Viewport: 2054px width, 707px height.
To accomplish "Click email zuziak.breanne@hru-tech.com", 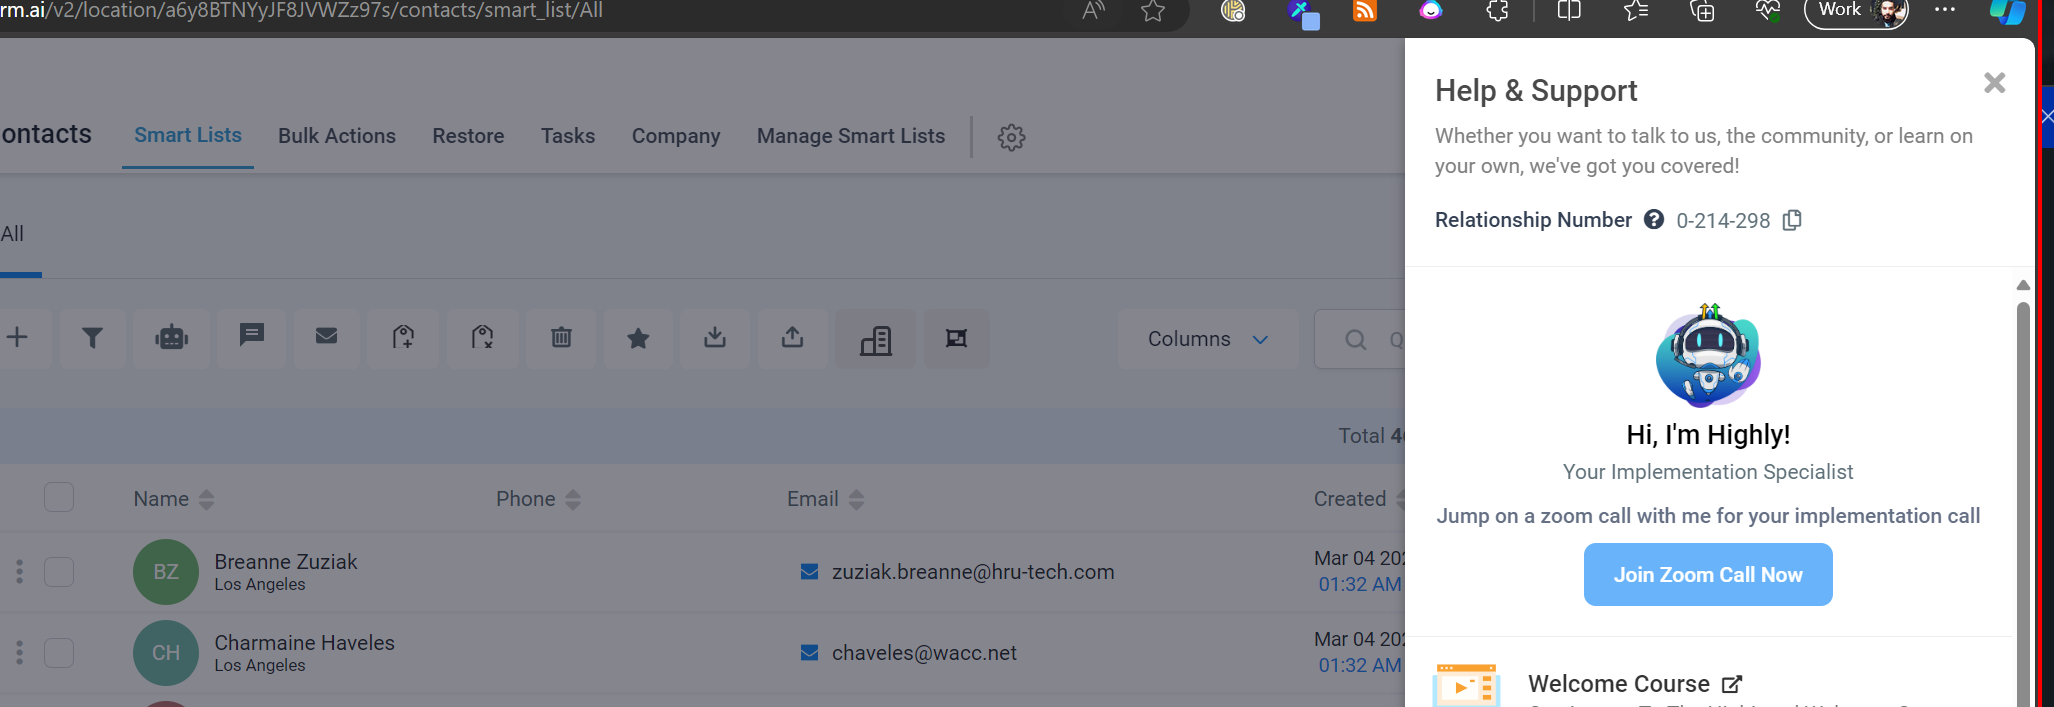I will [973, 572].
